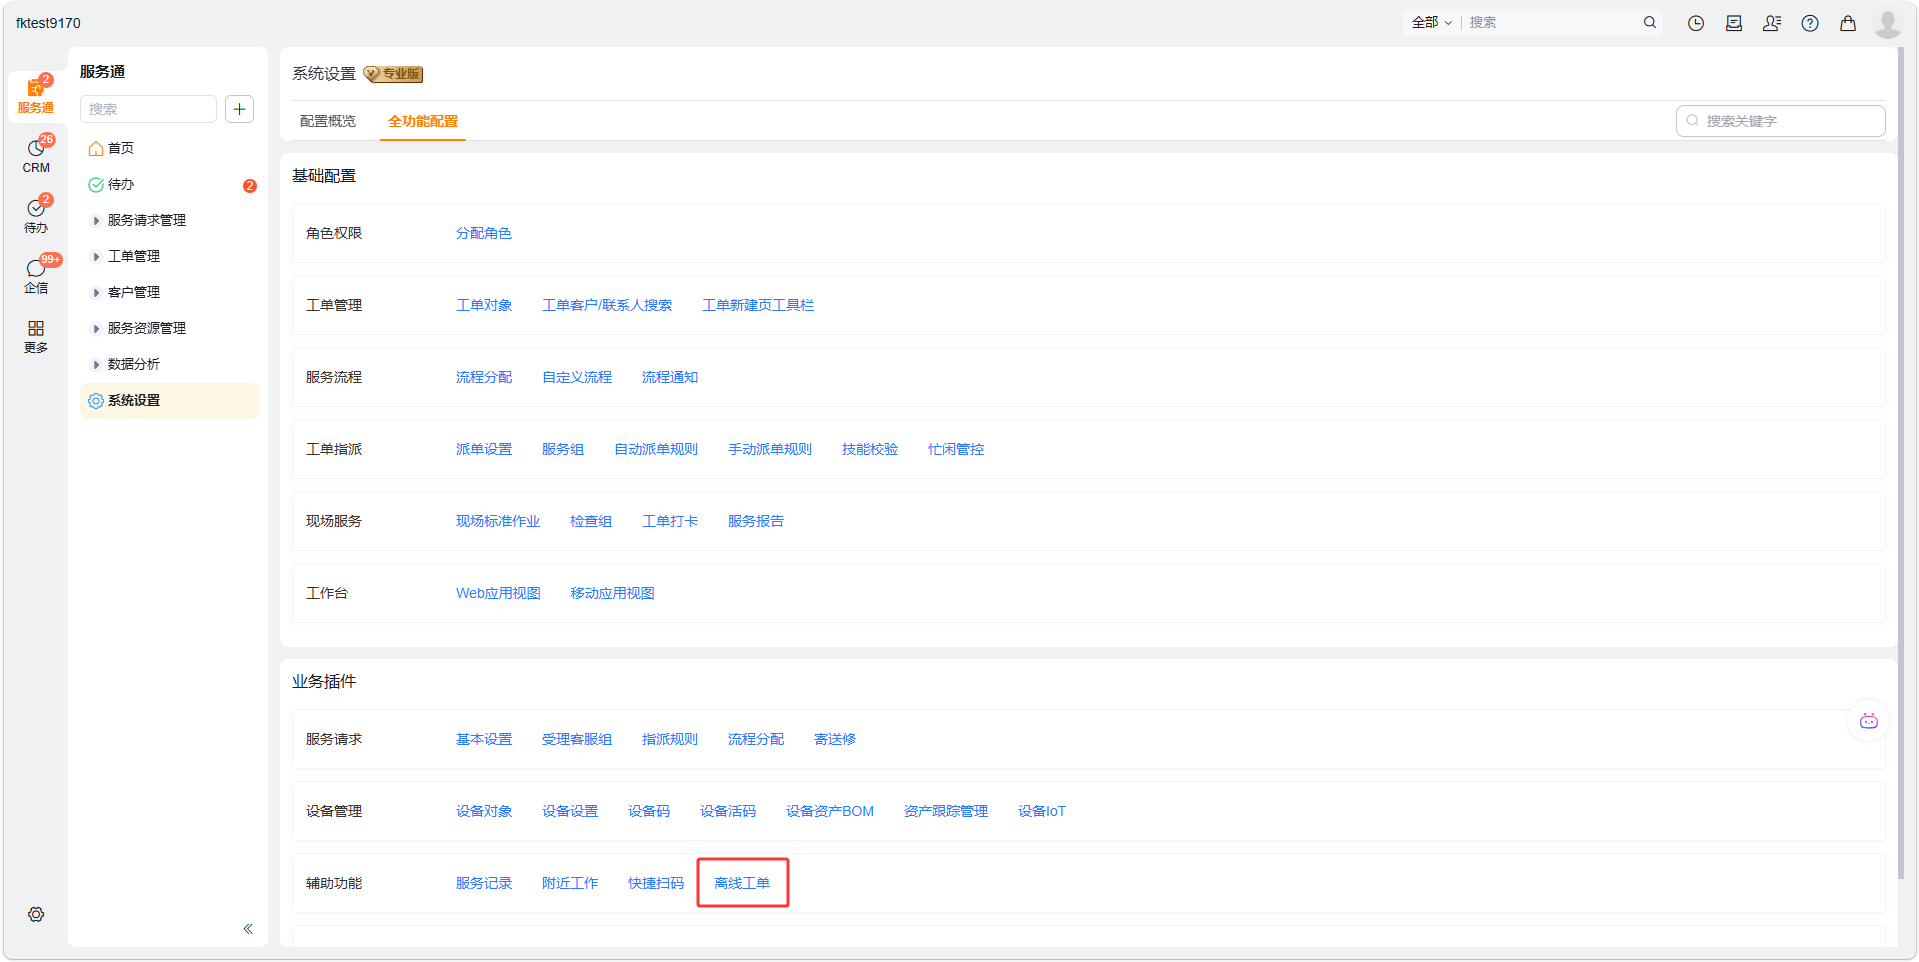The width and height of the screenshot is (1919, 962).
Task: Open the settings gear at the bottom left
Action: tap(36, 915)
